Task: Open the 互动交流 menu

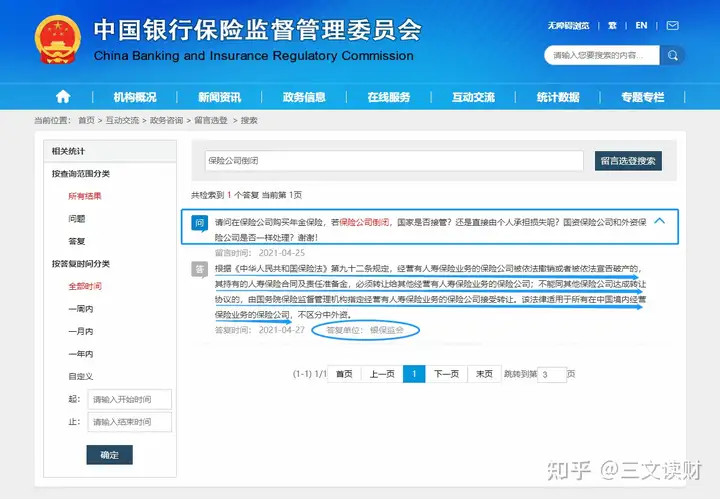Action: point(473,97)
